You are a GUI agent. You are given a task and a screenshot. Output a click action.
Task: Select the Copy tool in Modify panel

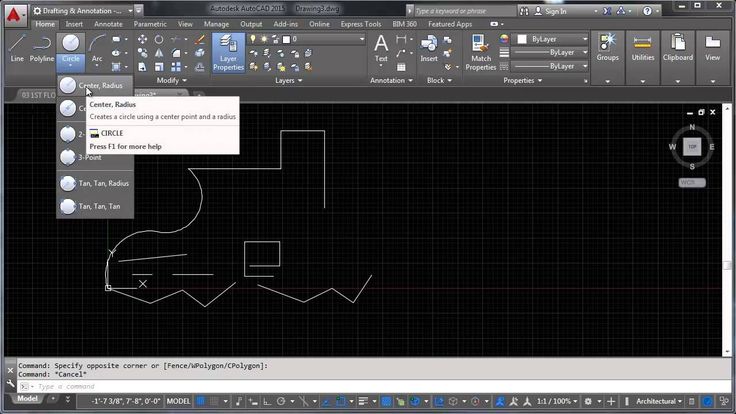142,53
